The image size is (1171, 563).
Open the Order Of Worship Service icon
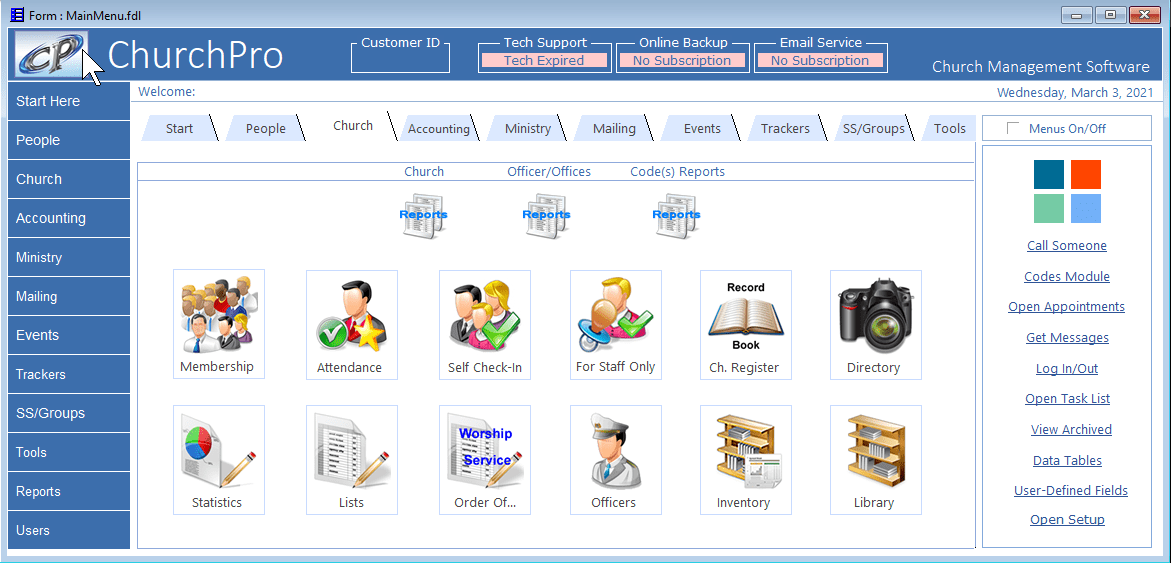click(485, 460)
